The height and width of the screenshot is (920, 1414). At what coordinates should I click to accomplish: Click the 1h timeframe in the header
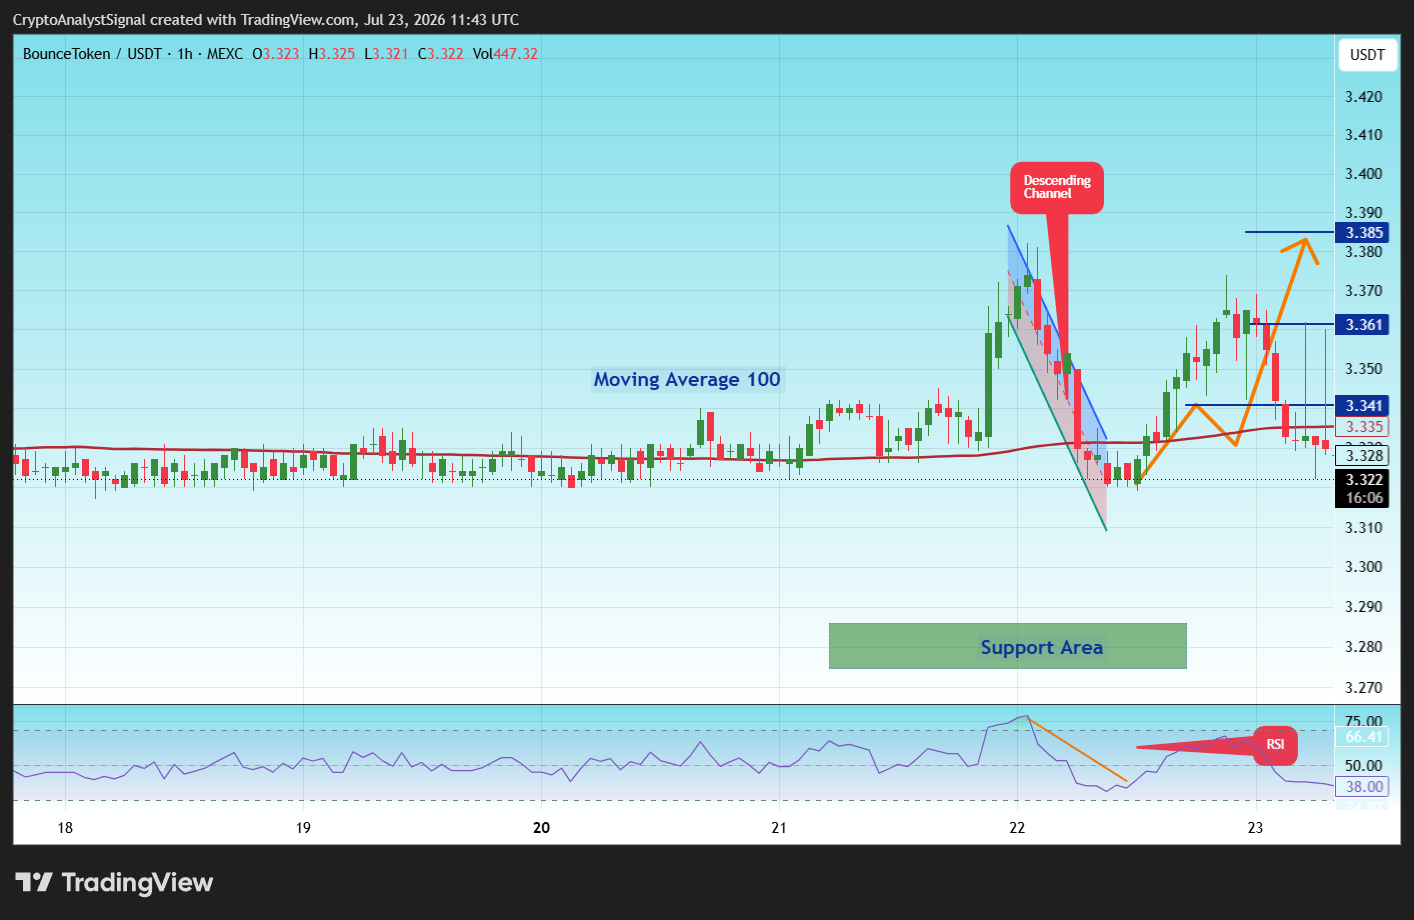185,54
